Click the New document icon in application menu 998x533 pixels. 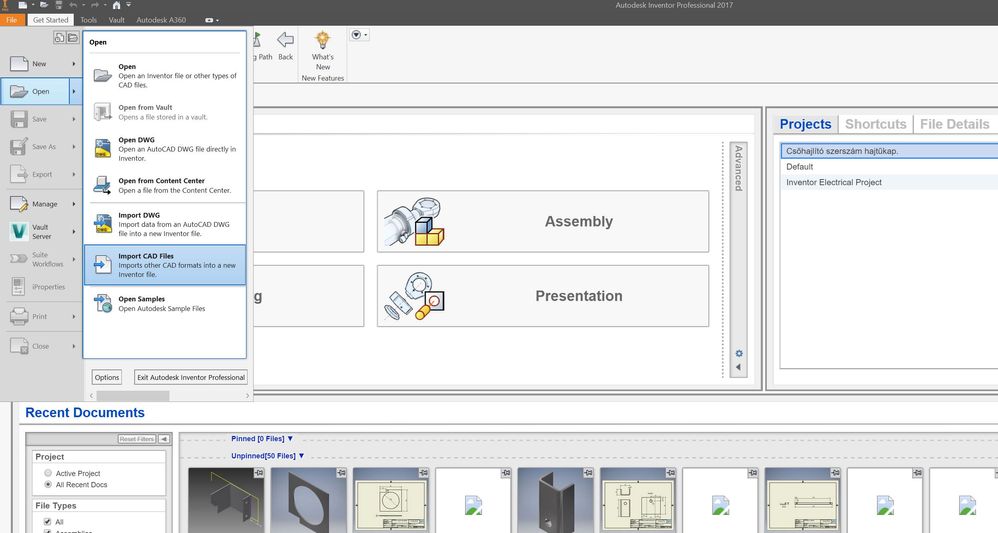coord(19,64)
